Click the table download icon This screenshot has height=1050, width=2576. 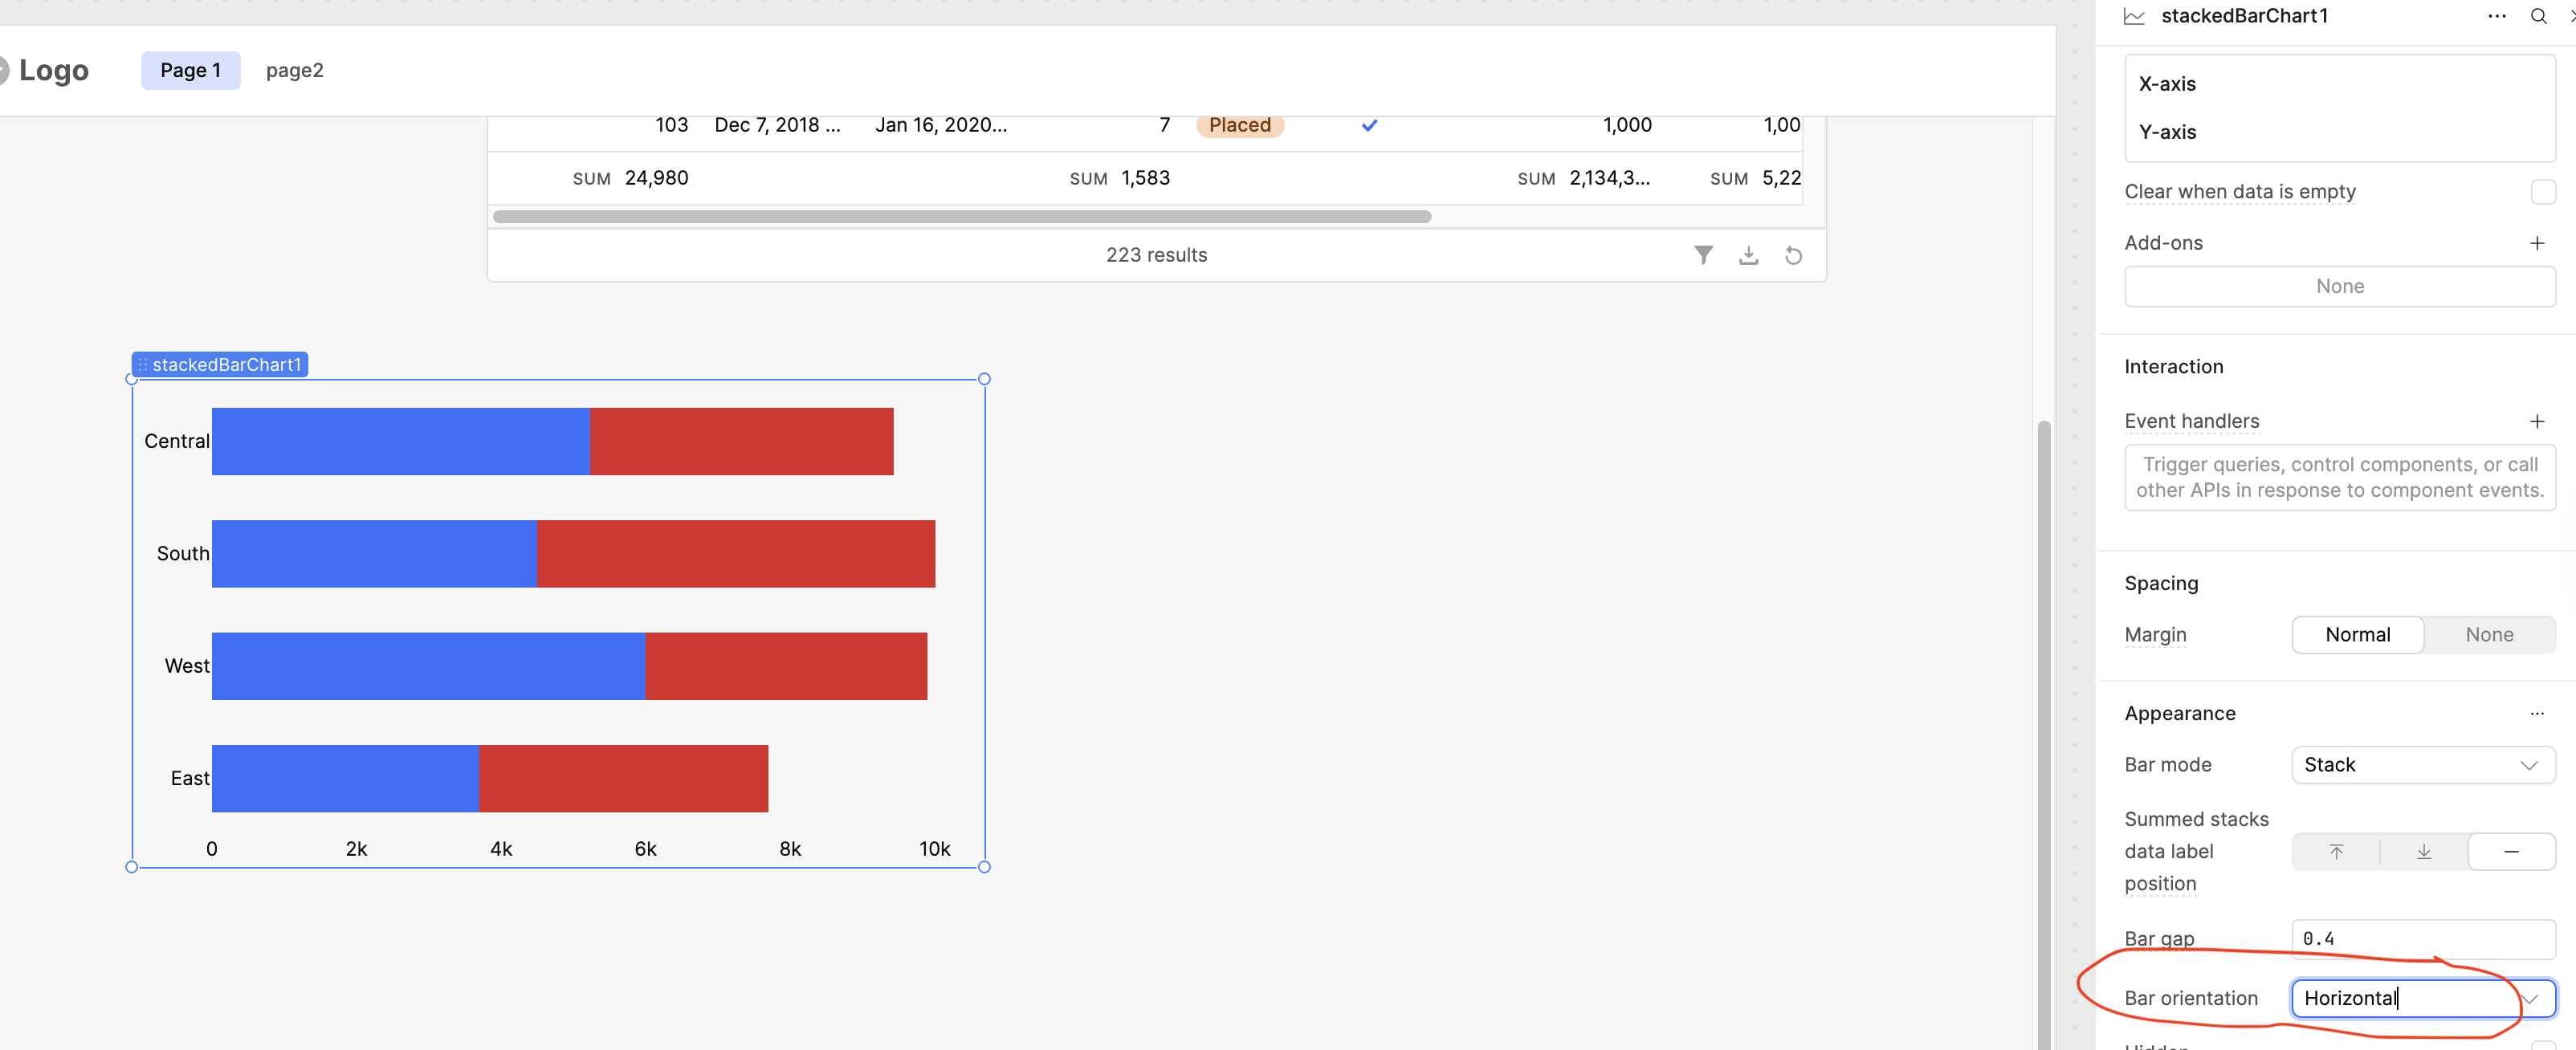(x=1748, y=255)
